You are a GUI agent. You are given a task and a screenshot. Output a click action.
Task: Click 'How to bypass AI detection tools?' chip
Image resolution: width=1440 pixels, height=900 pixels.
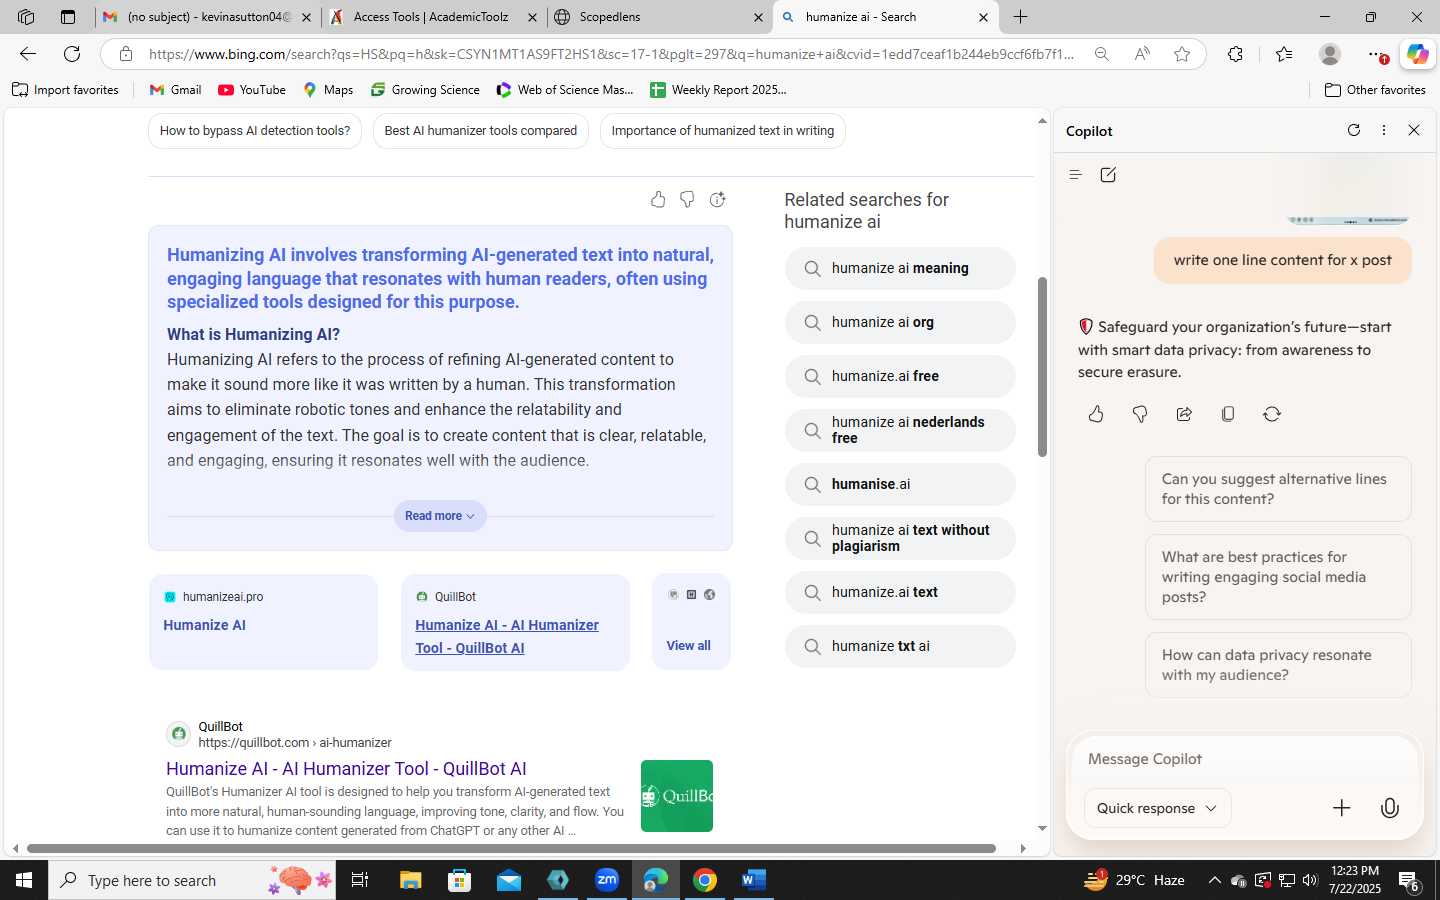[x=255, y=131]
